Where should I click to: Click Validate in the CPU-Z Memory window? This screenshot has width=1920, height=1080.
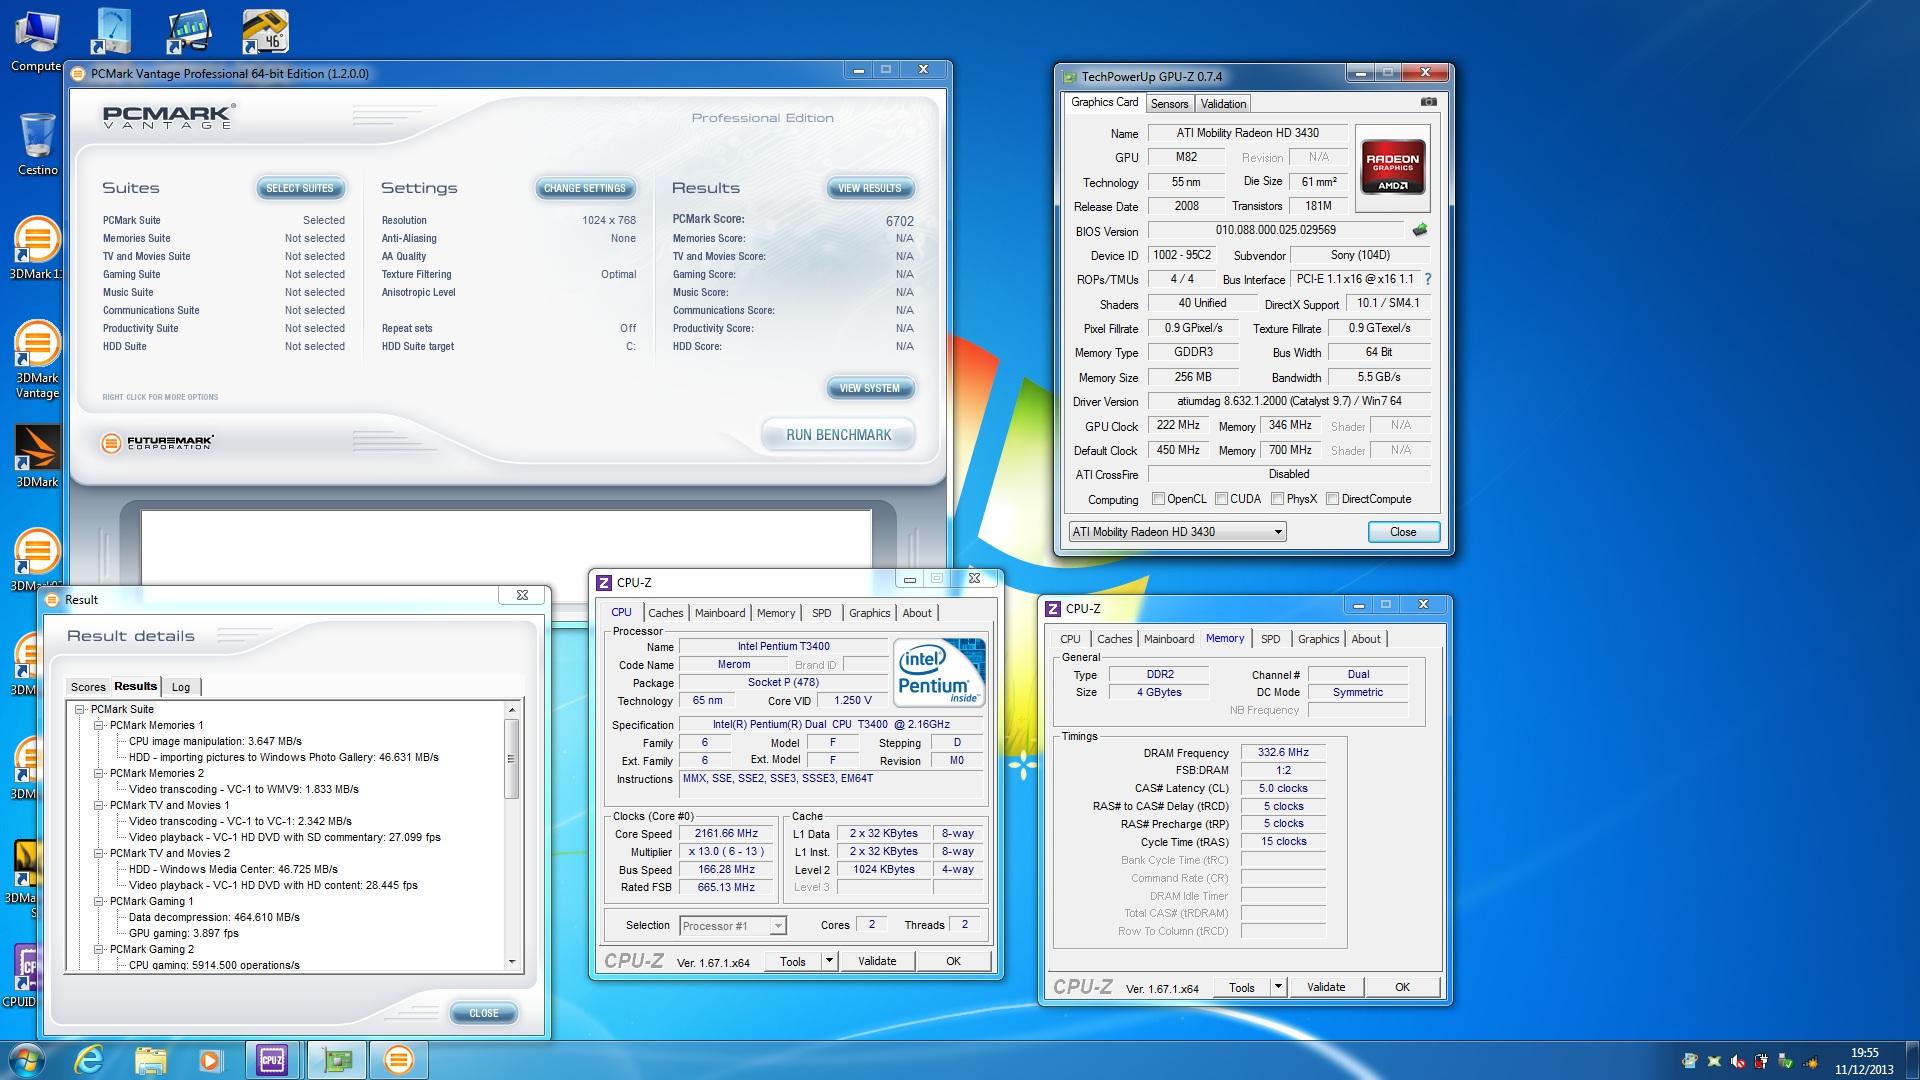click(x=1326, y=987)
